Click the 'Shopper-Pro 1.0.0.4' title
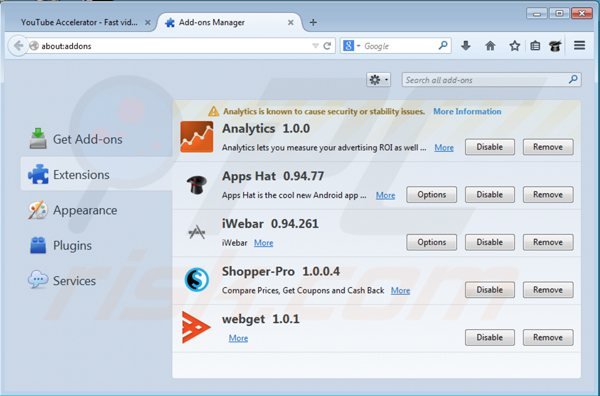This screenshot has width=600, height=396. point(280,271)
